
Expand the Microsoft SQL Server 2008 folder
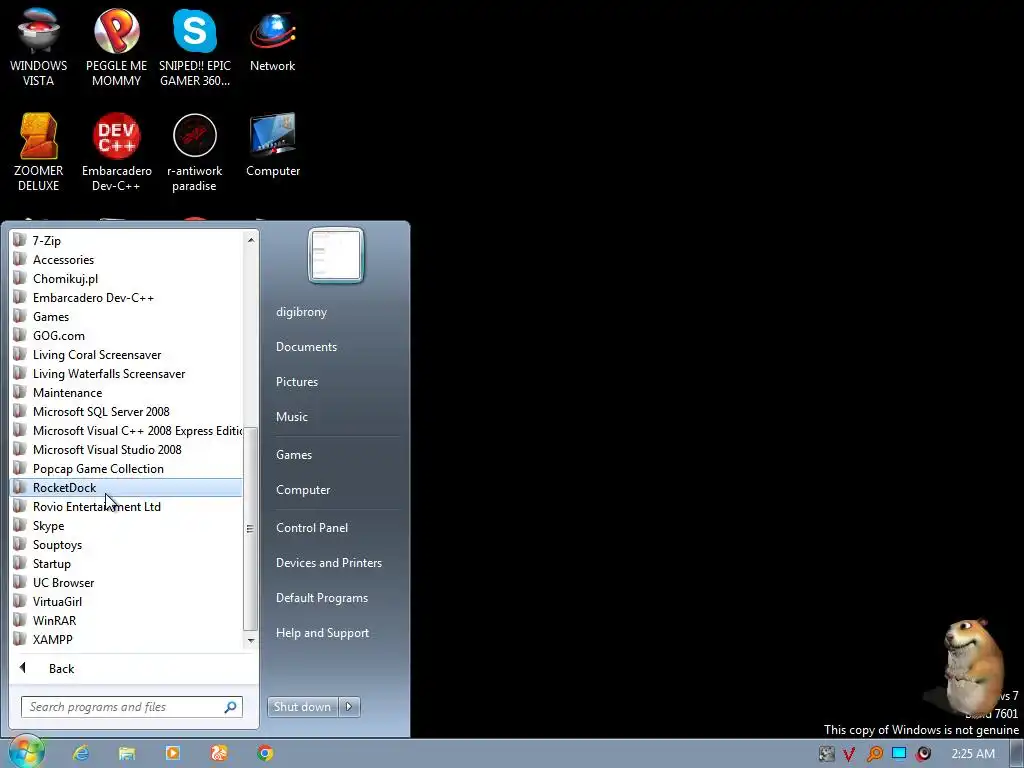127,411
